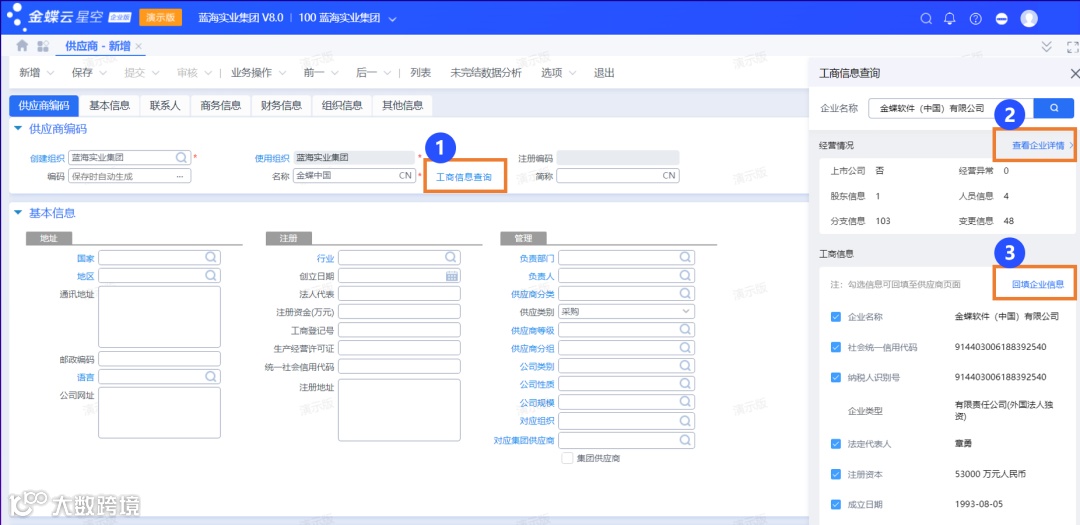This screenshot has width=1080, height=525.
Task: Open the apps grid icon beside home
Action: tap(43, 46)
